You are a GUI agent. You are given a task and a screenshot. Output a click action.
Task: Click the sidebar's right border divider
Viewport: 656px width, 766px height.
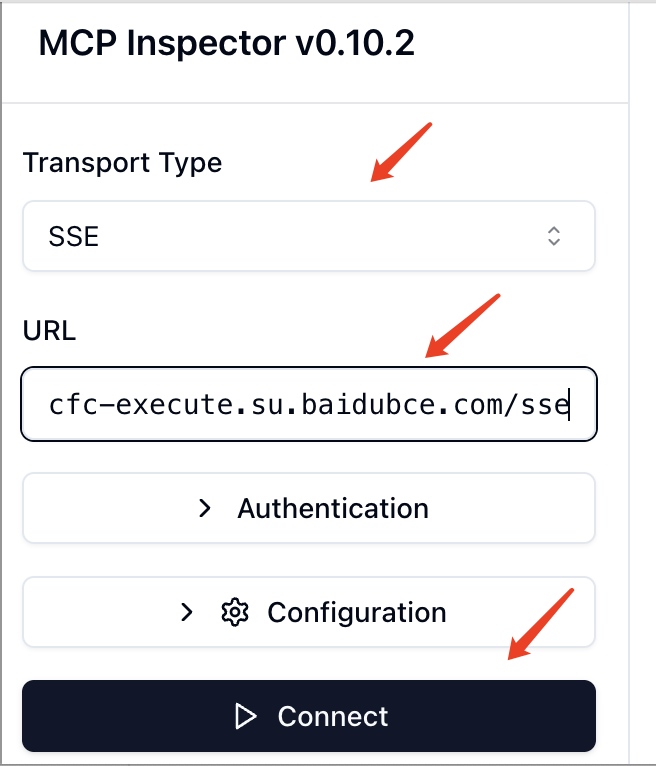coord(629,400)
